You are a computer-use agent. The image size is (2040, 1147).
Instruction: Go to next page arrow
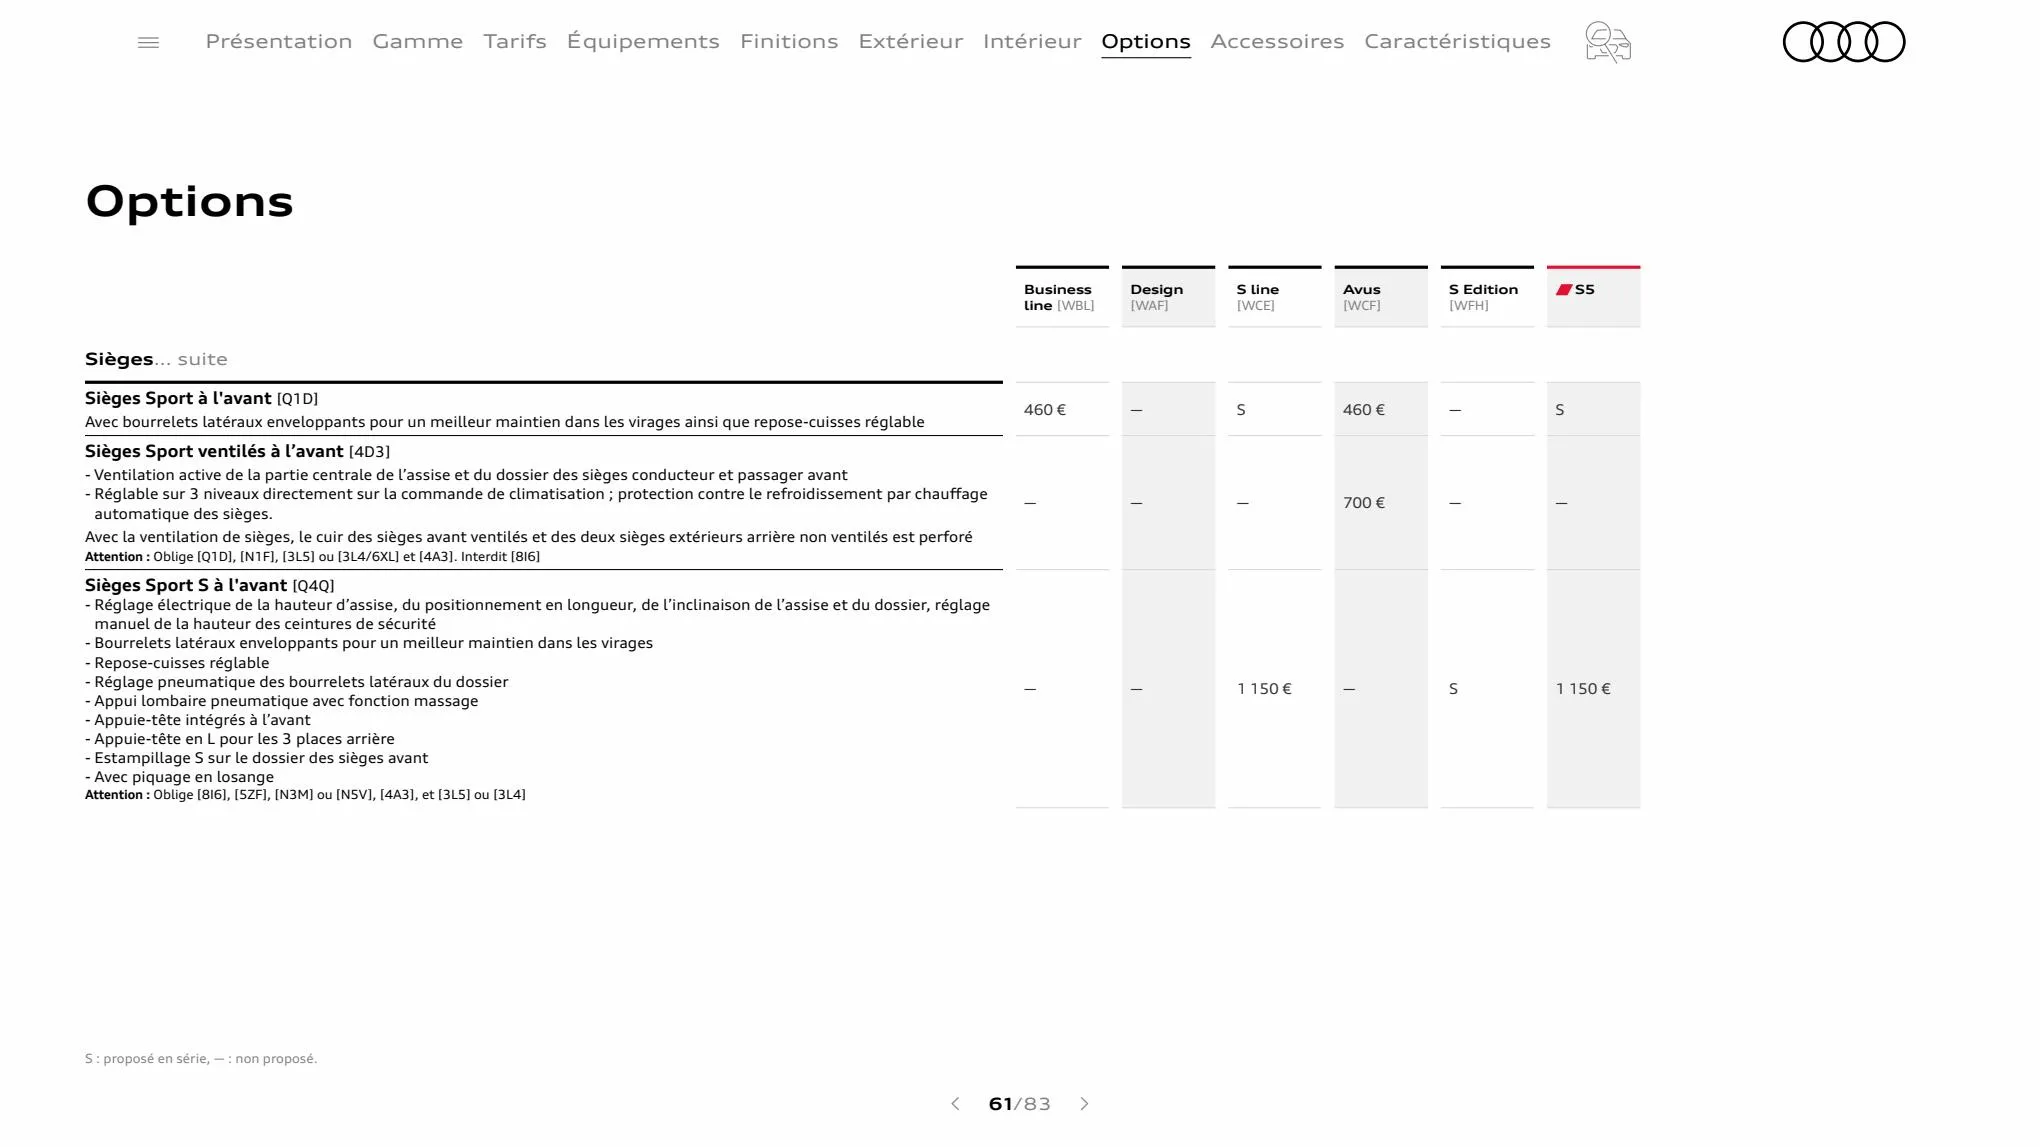tap(1084, 1104)
